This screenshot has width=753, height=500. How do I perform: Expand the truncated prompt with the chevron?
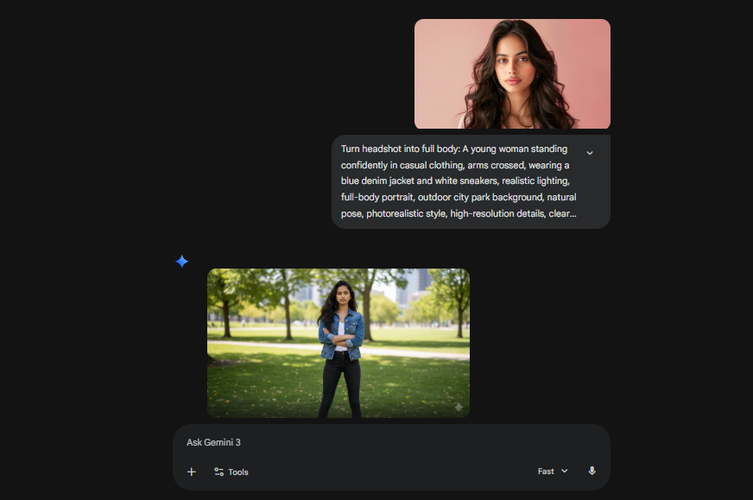click(x=589, y=153)
